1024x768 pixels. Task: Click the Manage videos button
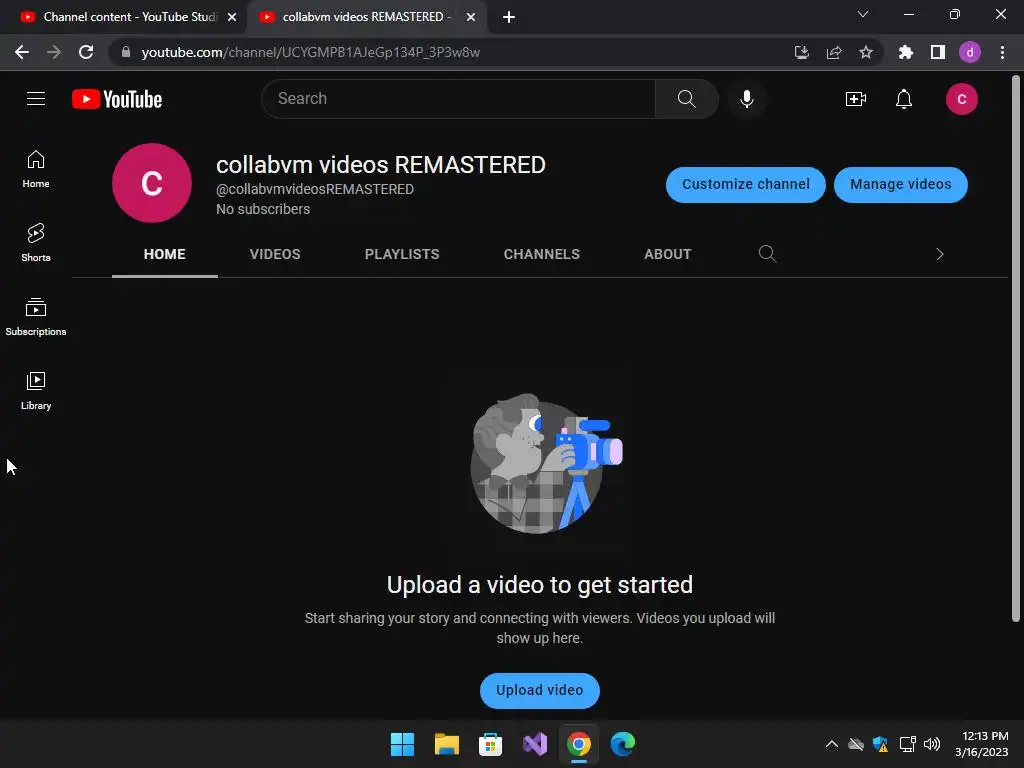[901, 185]
